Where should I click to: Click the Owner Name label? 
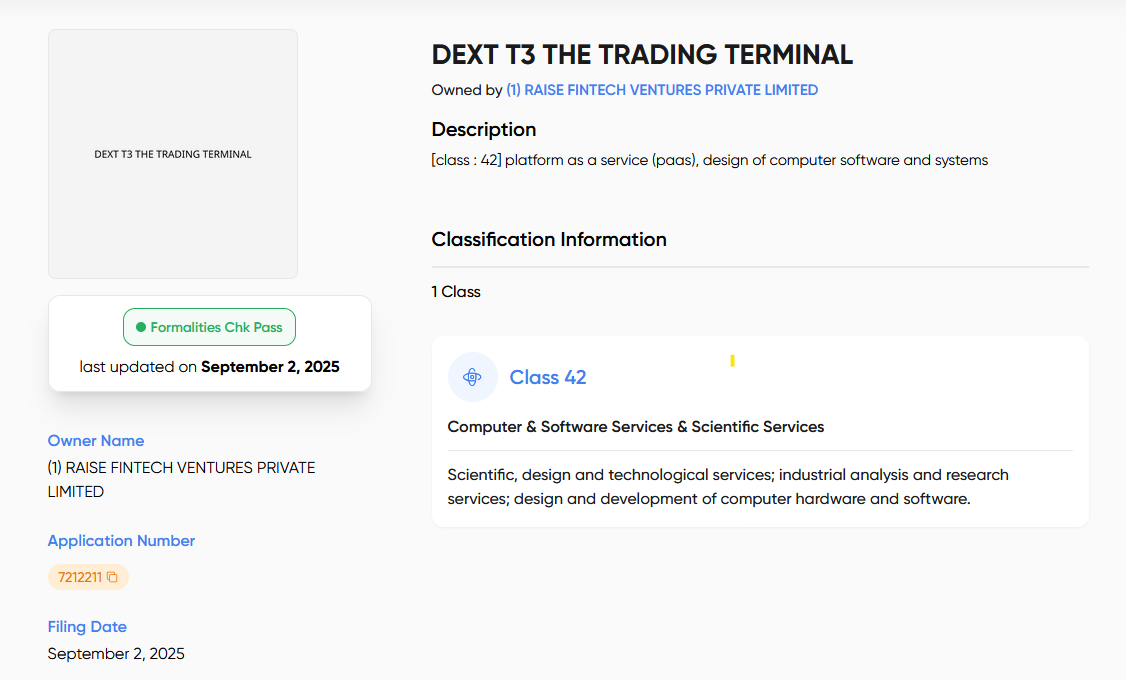pyautogui.click(x=96, y=441)
